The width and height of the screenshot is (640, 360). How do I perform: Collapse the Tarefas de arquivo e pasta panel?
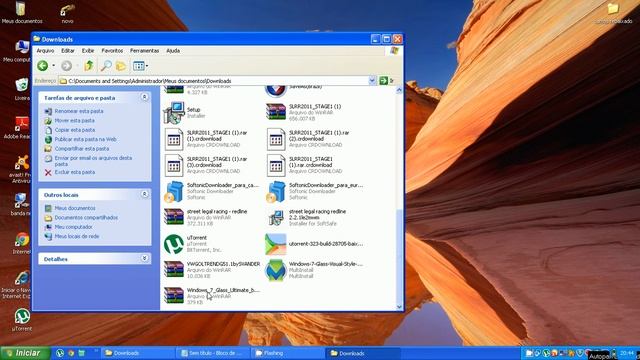coord(144,97)
